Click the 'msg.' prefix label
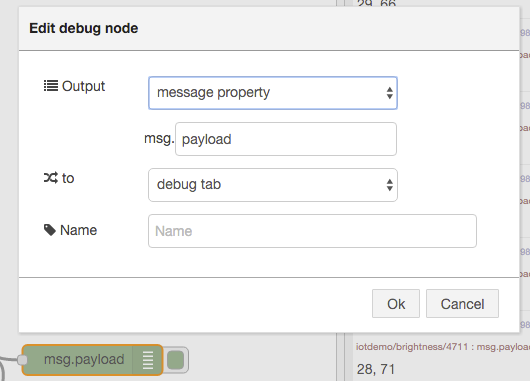 coord(159,139)
